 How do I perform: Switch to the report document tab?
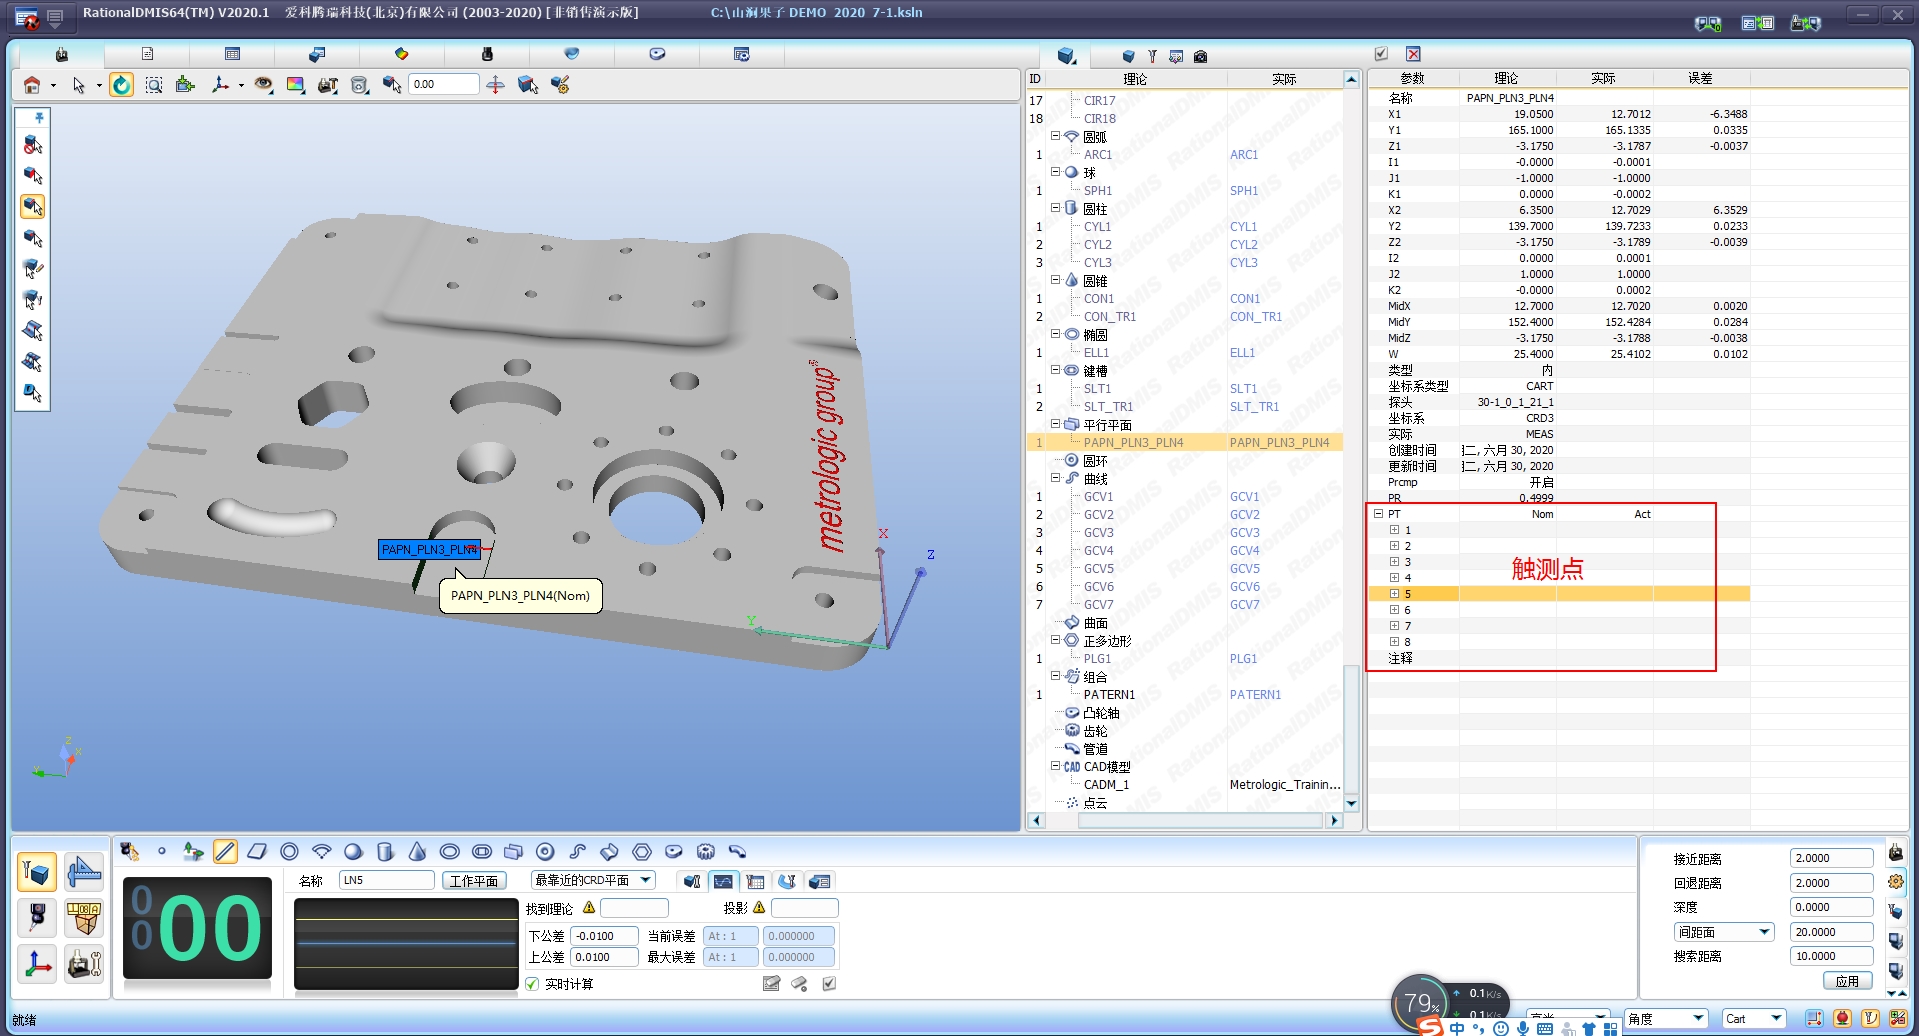pos(147,54)
